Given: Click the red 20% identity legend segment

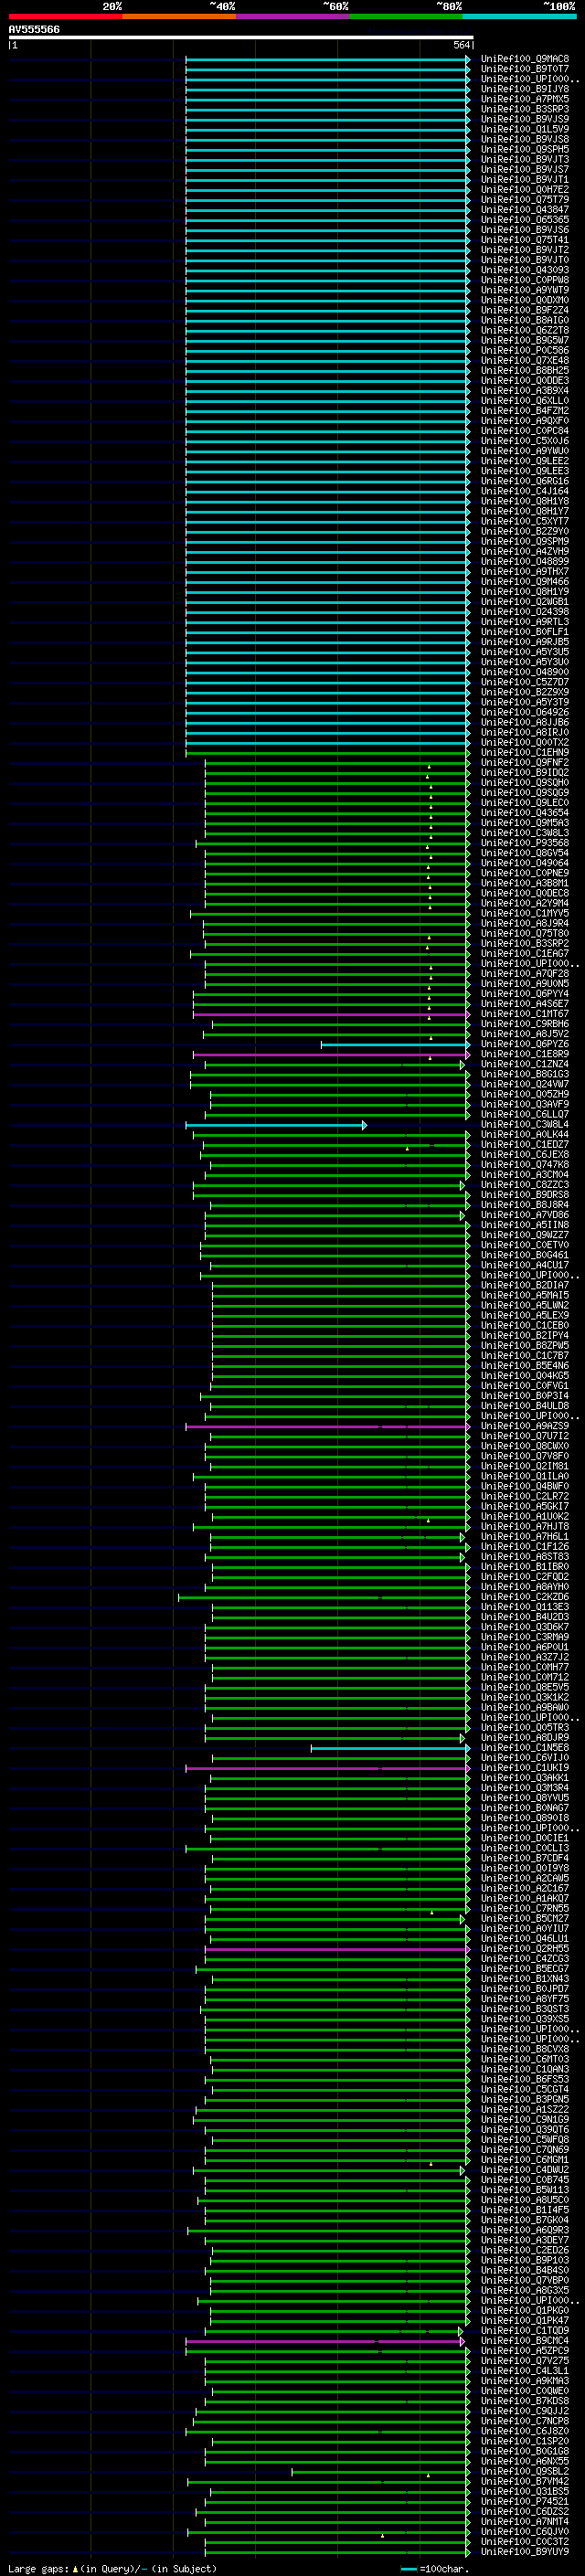Looking at the screenshot, I should (65, 16).
